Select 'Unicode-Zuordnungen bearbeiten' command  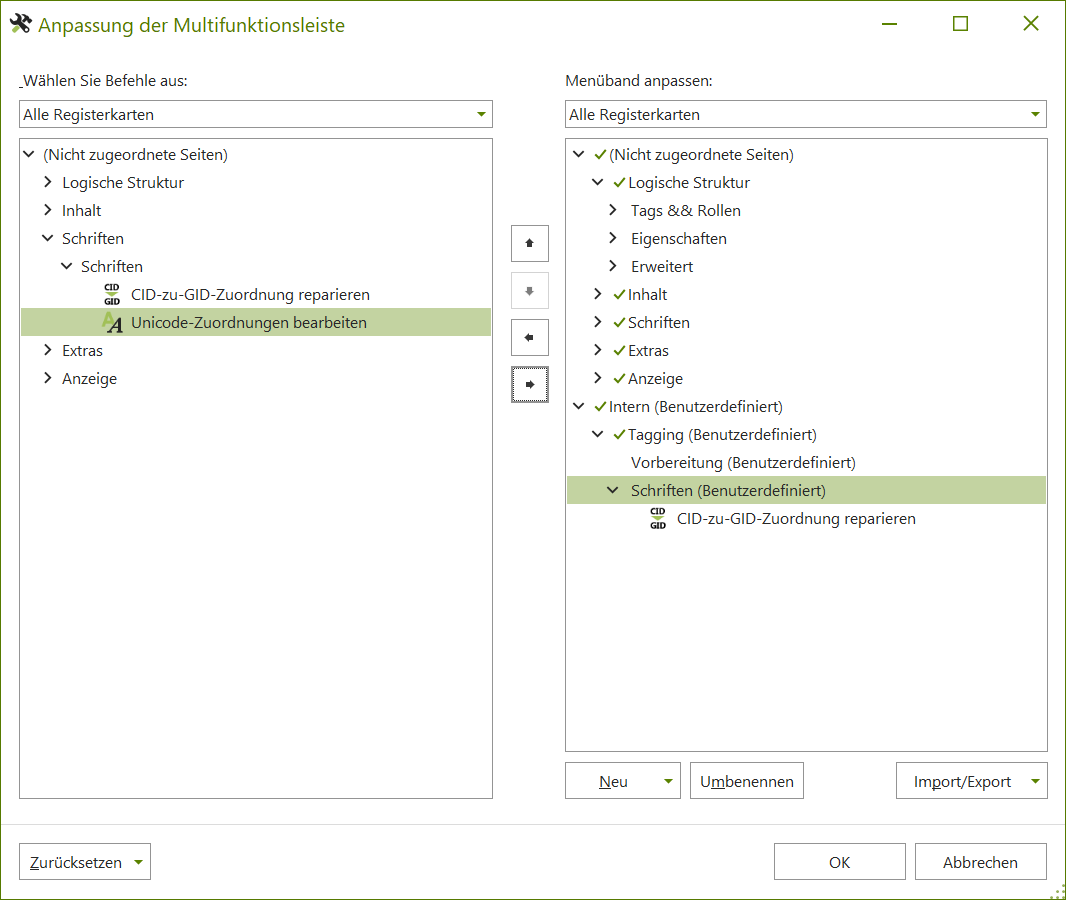(x=256, y=322)
